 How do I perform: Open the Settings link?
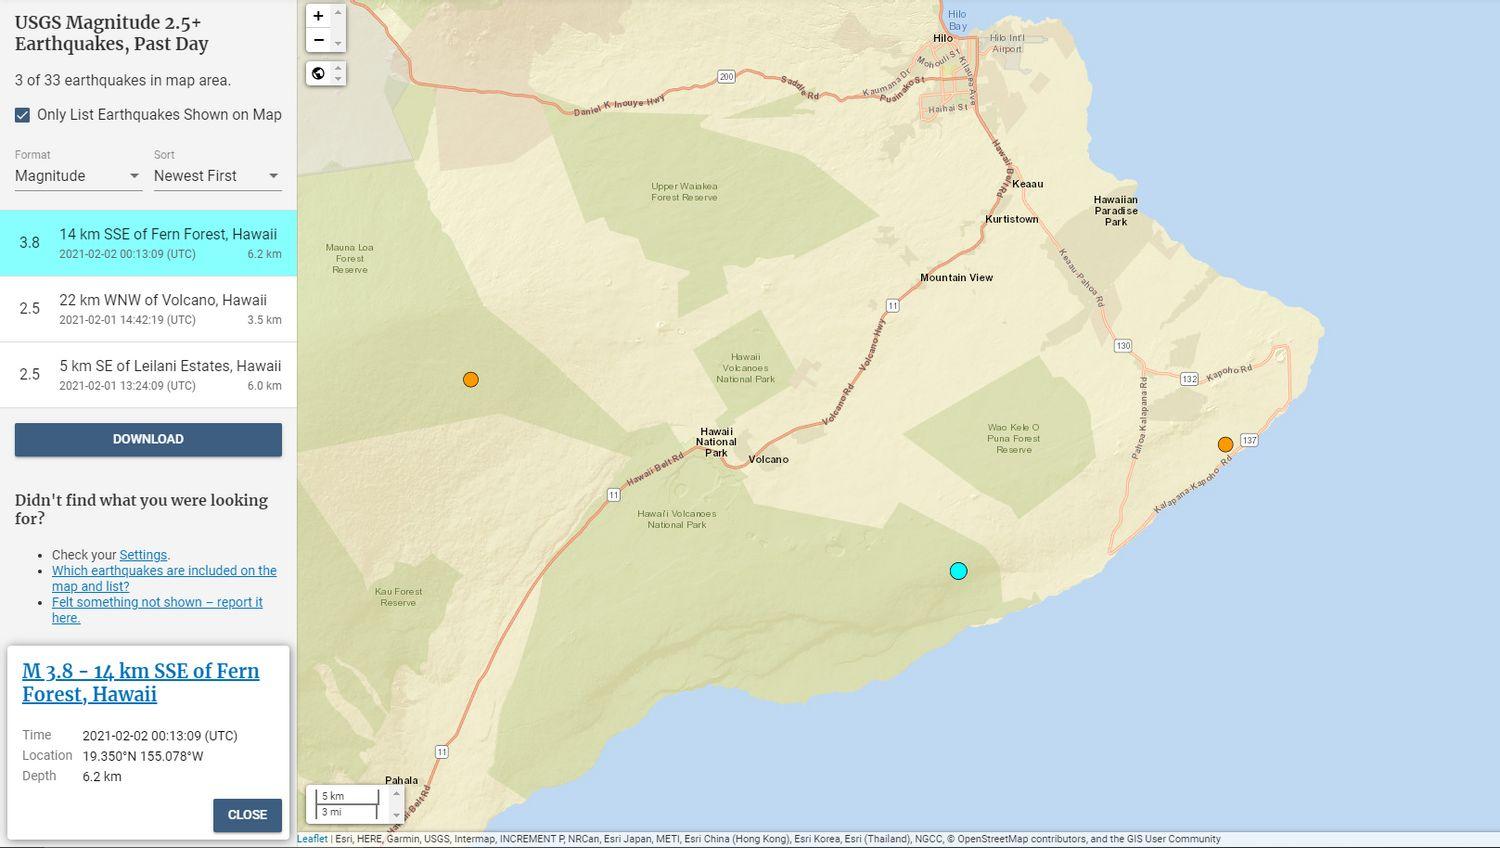143,555
